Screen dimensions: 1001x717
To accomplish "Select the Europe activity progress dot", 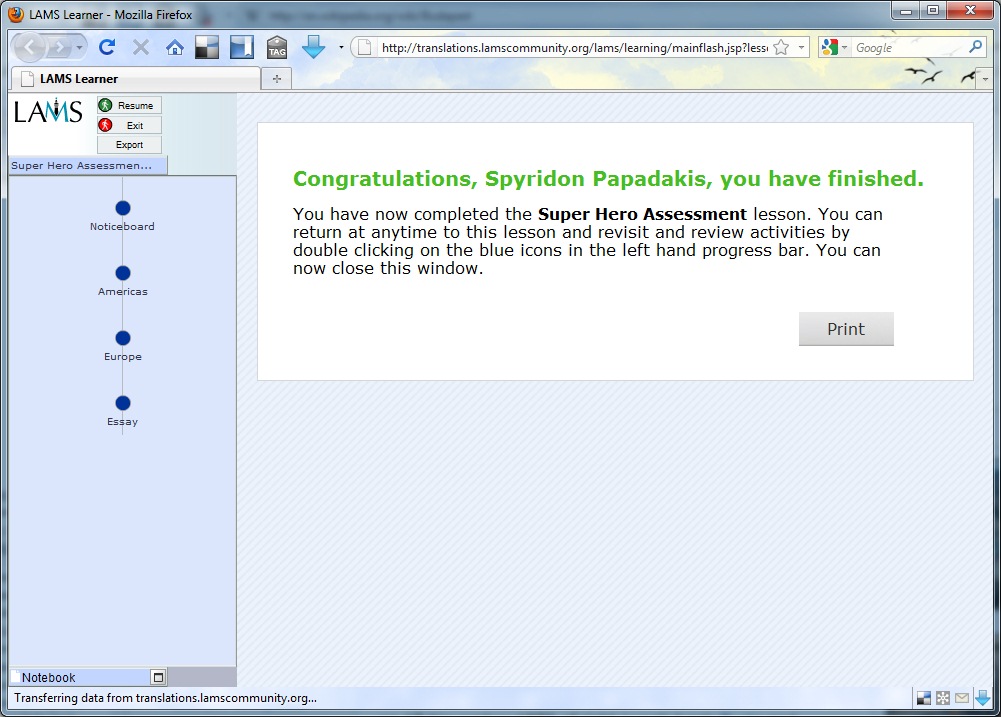I will tap(123, 338).
